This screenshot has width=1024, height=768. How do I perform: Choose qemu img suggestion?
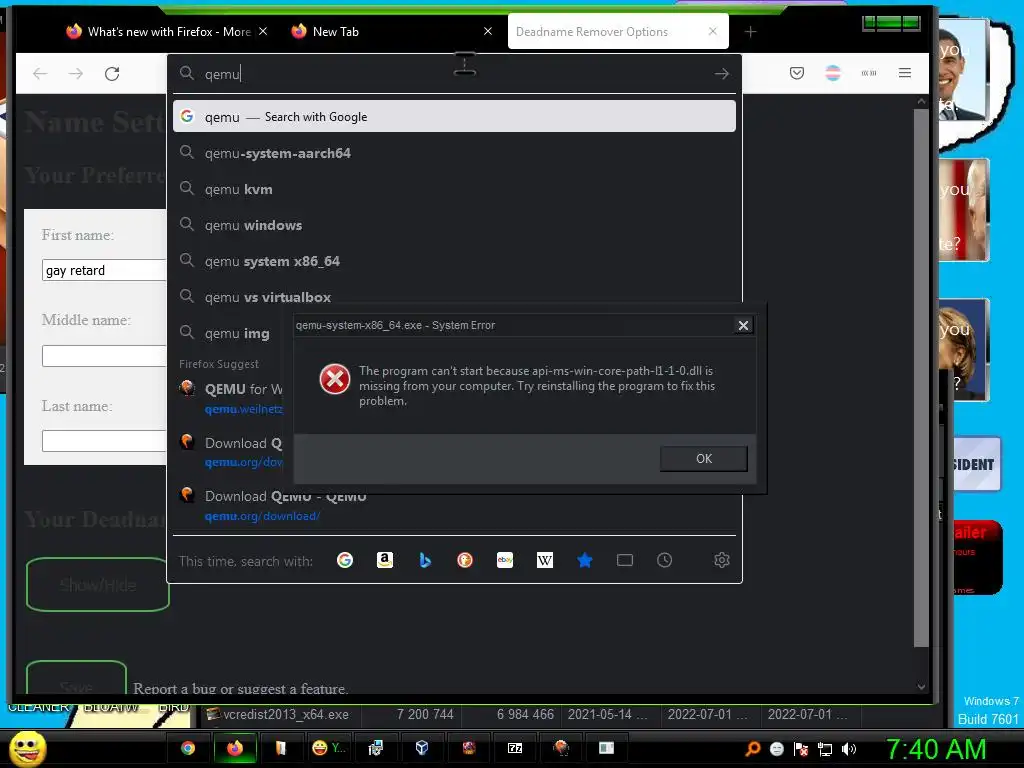pos(233,333)
